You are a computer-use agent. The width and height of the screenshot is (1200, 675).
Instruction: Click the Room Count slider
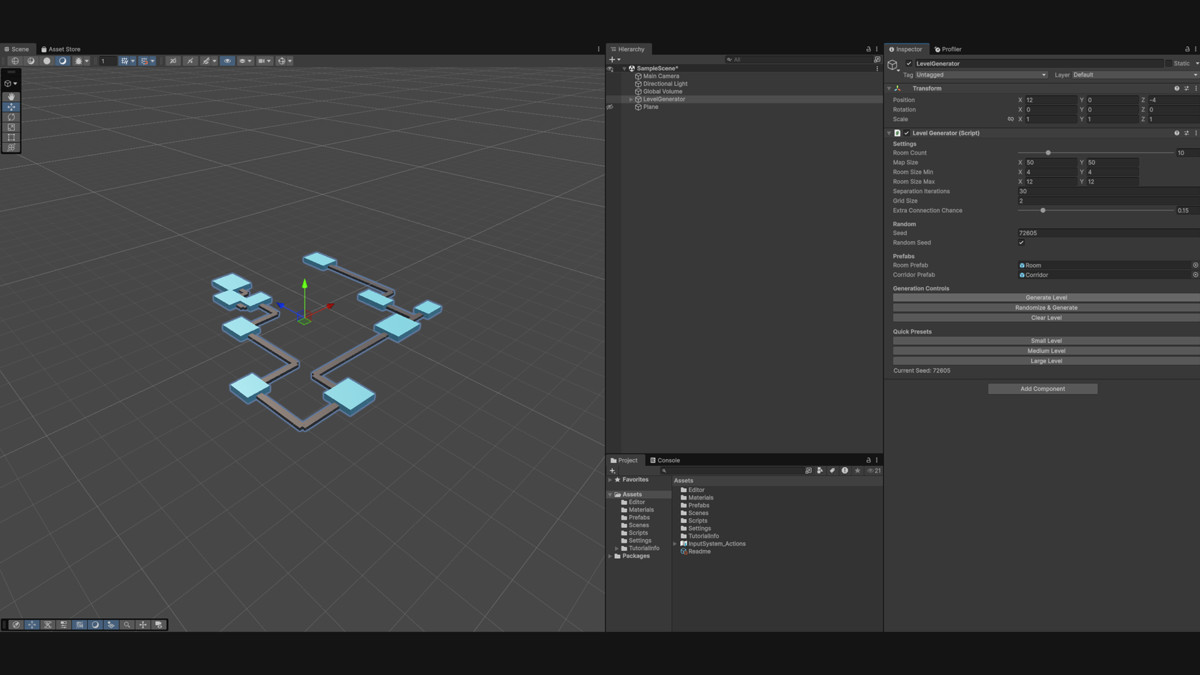(1095, 153)
